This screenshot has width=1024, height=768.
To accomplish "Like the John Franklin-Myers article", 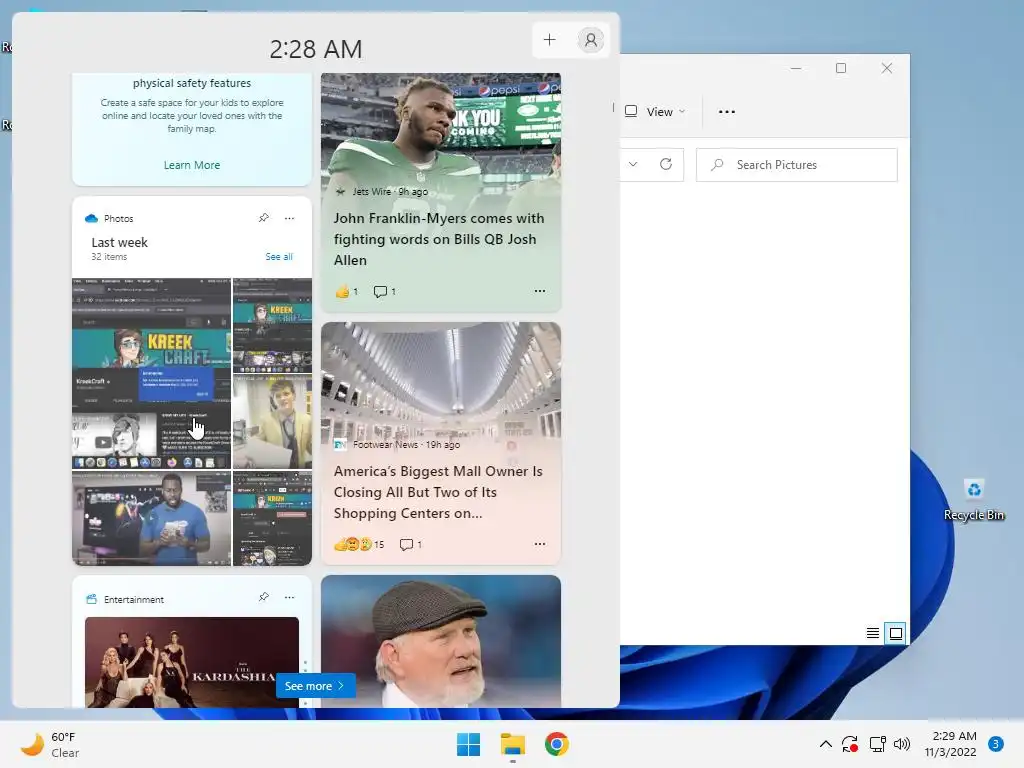I will [346, 291].
